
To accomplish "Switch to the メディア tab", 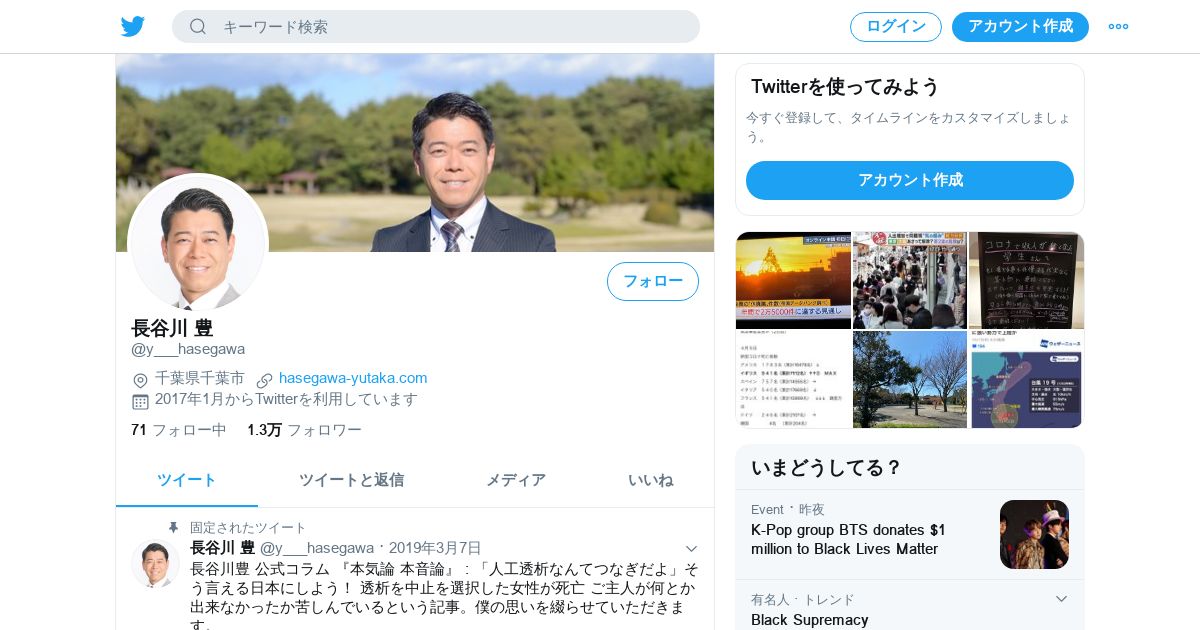I will tap(516, 480).
